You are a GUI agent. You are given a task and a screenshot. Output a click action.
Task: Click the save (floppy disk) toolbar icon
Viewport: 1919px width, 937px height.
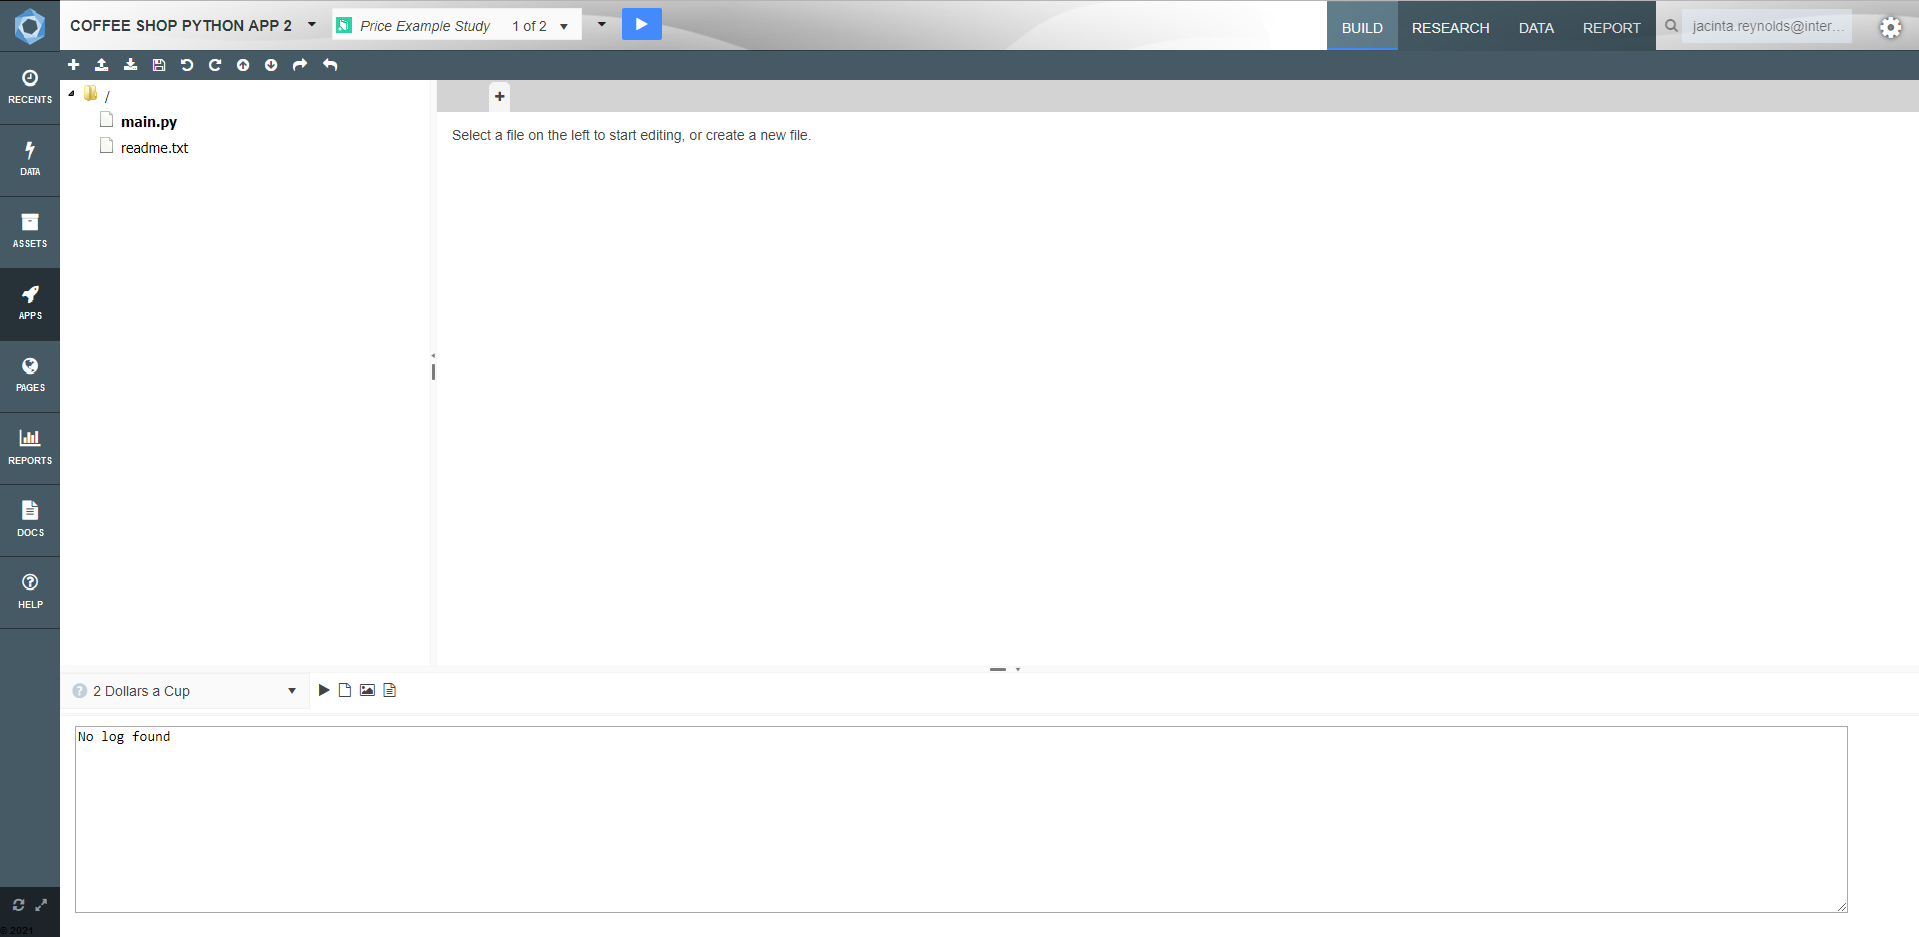pos(158,65)
